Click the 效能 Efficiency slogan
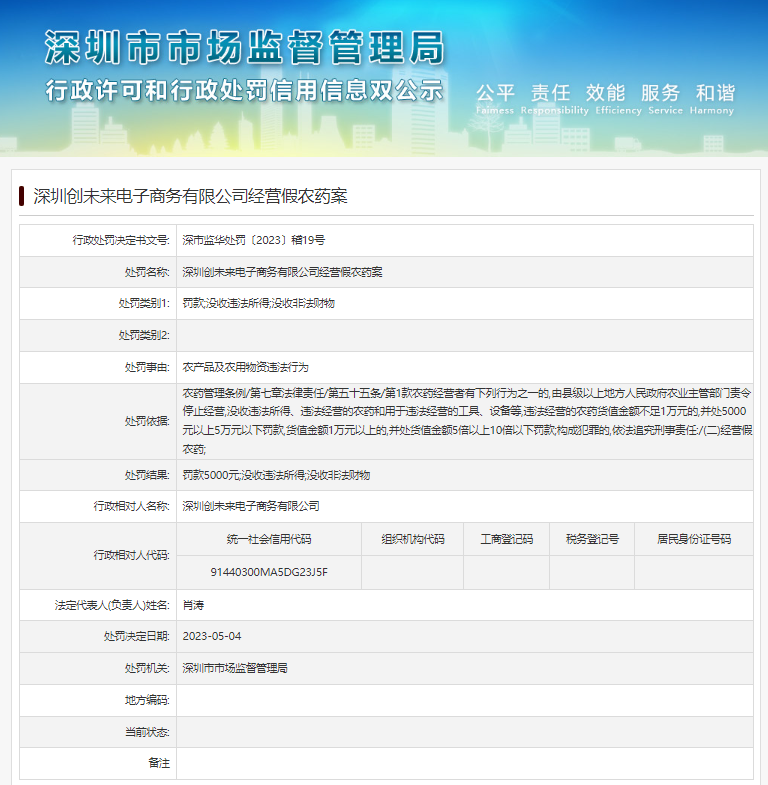768x785 pixels. pyautogui.click(x=618, y=99)
